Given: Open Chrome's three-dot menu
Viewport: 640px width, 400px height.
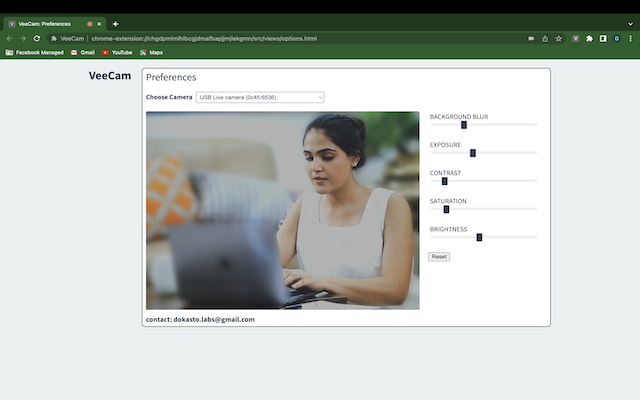Looking at the screenshot, I should pos(631,38).
